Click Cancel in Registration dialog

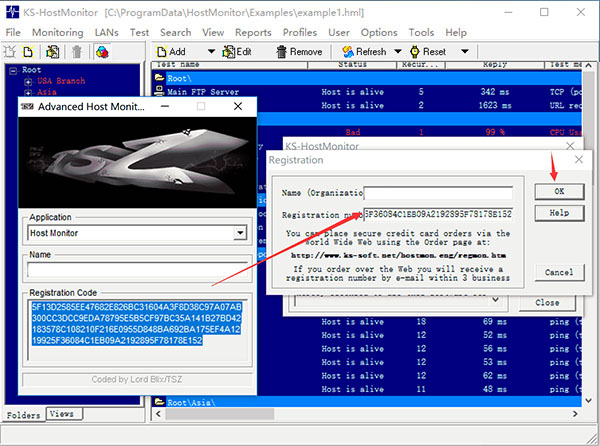click(x=559, y=272)
